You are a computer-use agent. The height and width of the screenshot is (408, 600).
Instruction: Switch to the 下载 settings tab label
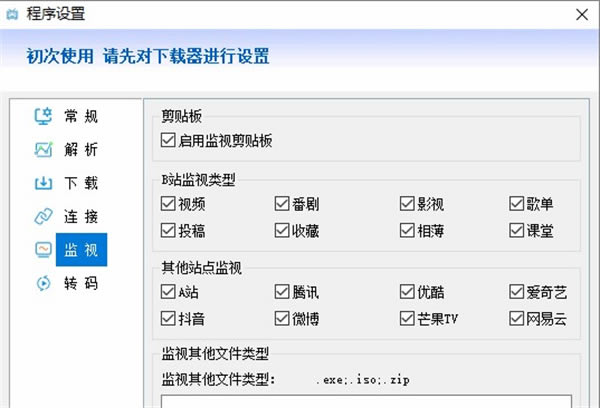click(x=81, y=183)
